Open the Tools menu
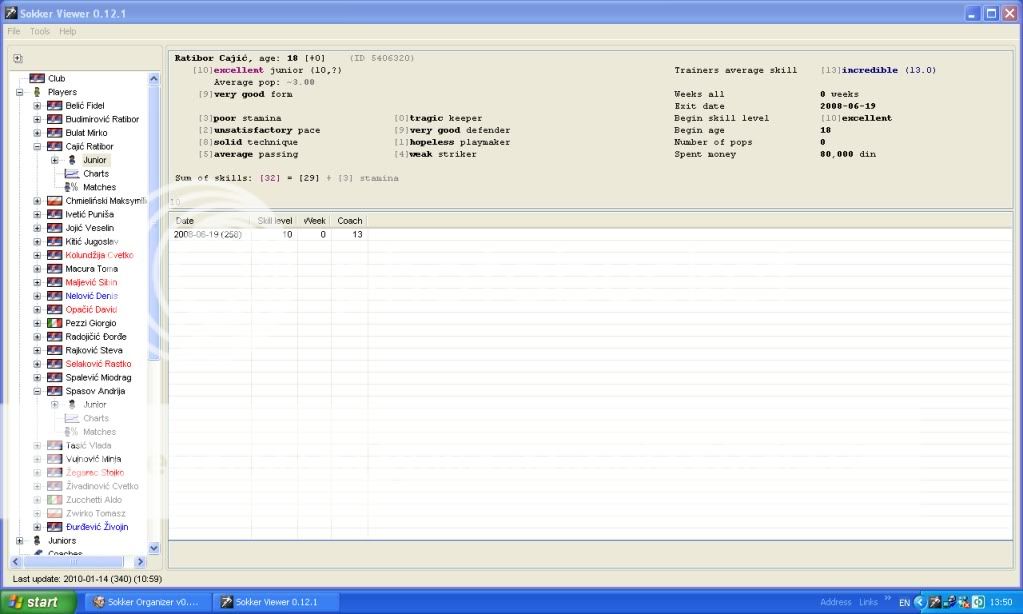1023x614 pixels. click(40, 31)
